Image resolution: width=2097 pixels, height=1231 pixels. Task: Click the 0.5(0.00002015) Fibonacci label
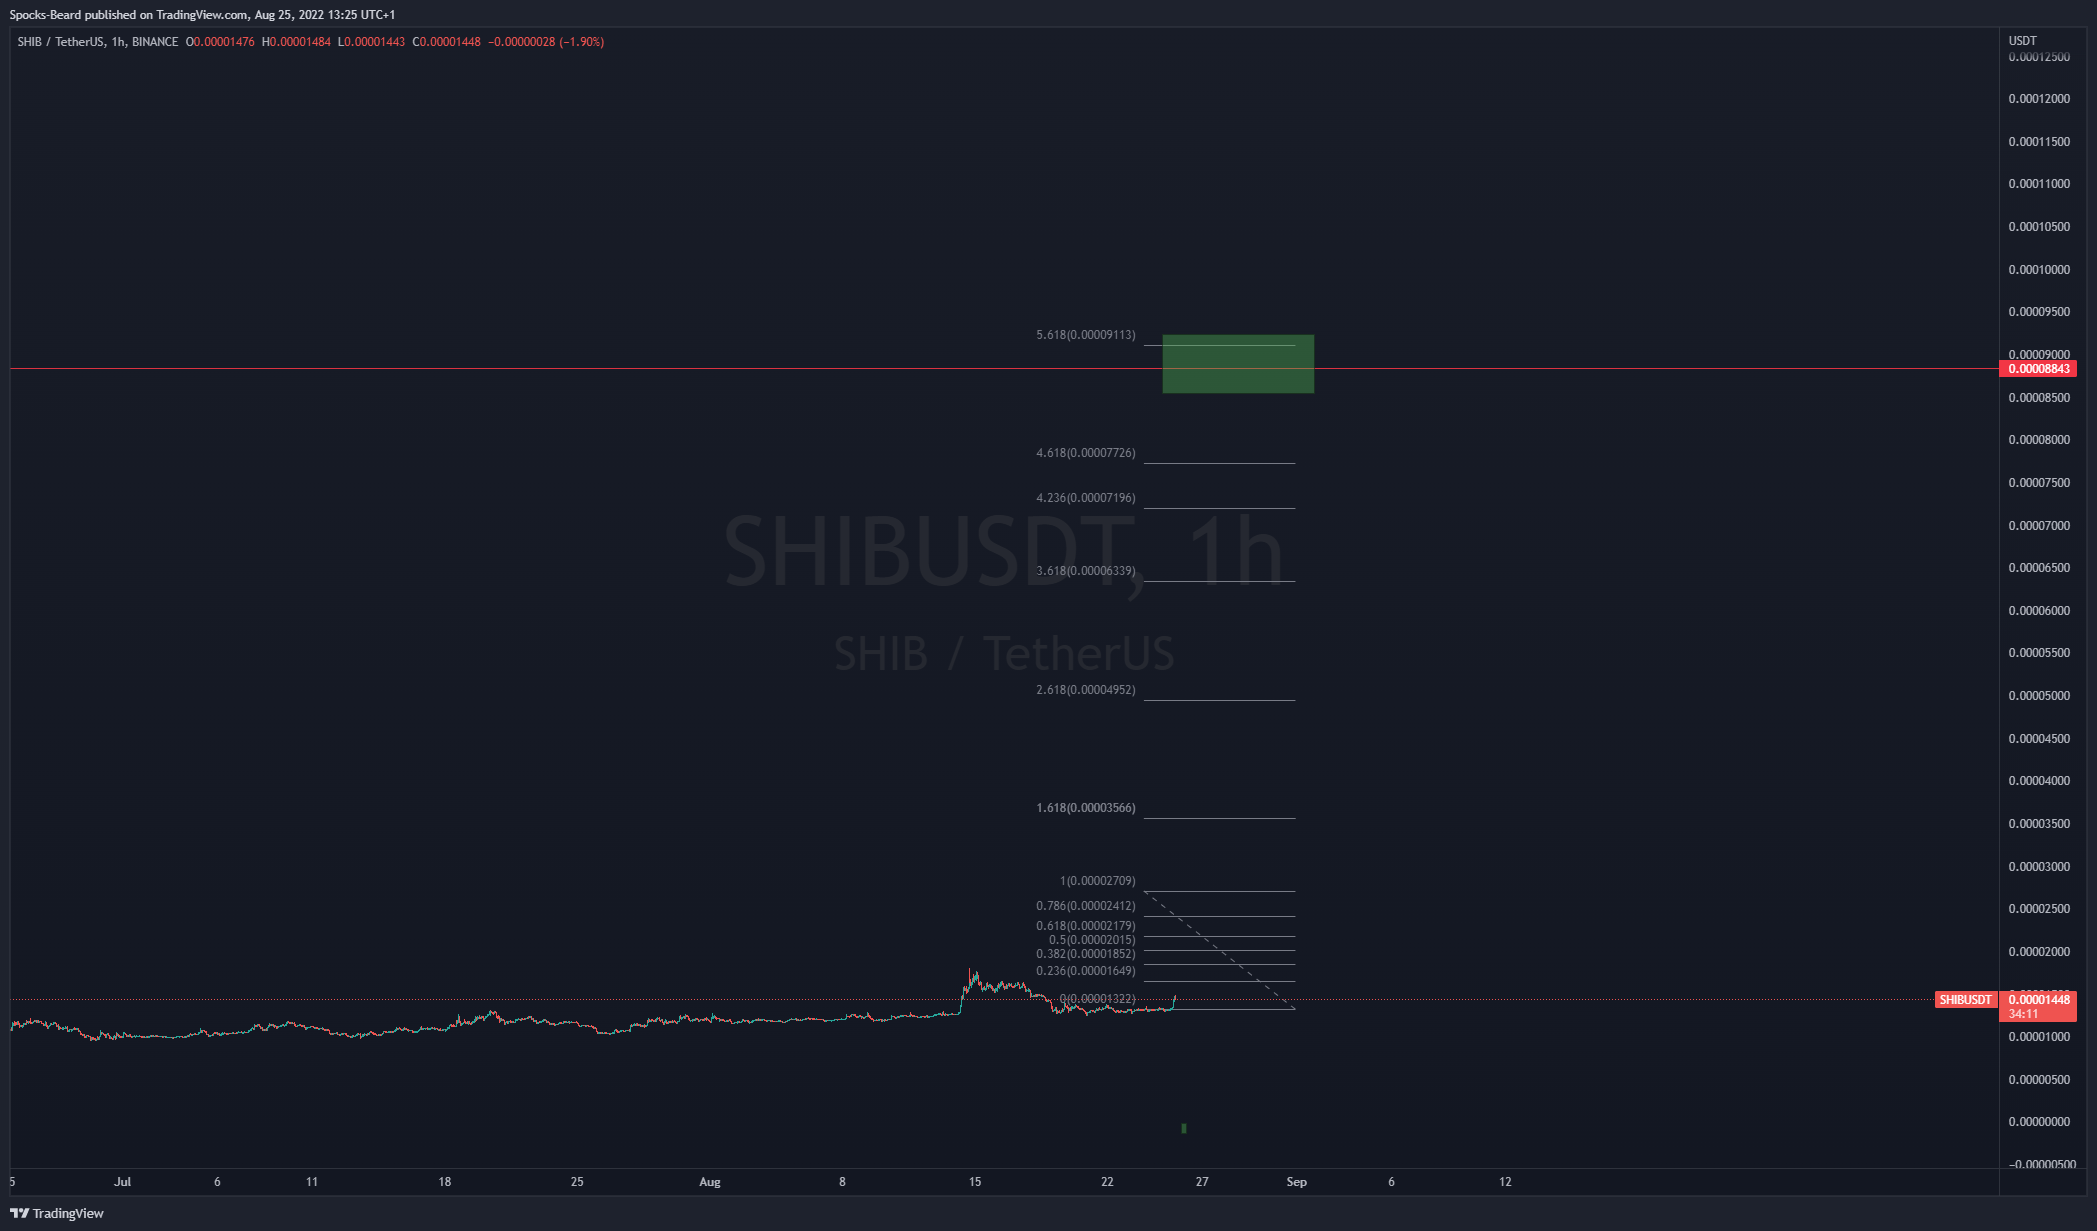pyautogui.click(x=1092, y=940)
